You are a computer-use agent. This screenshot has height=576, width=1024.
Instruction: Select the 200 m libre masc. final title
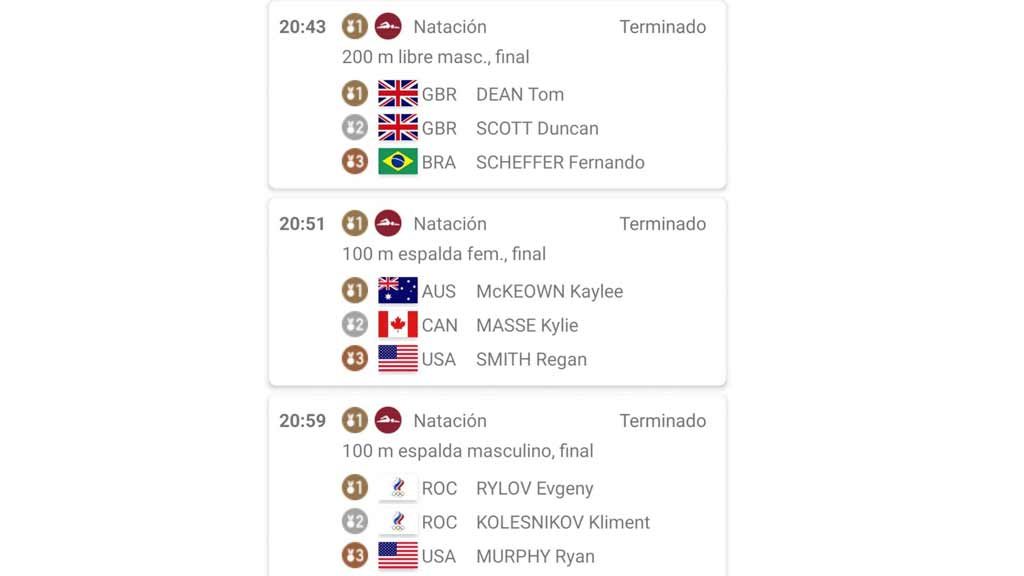point(436,57)
